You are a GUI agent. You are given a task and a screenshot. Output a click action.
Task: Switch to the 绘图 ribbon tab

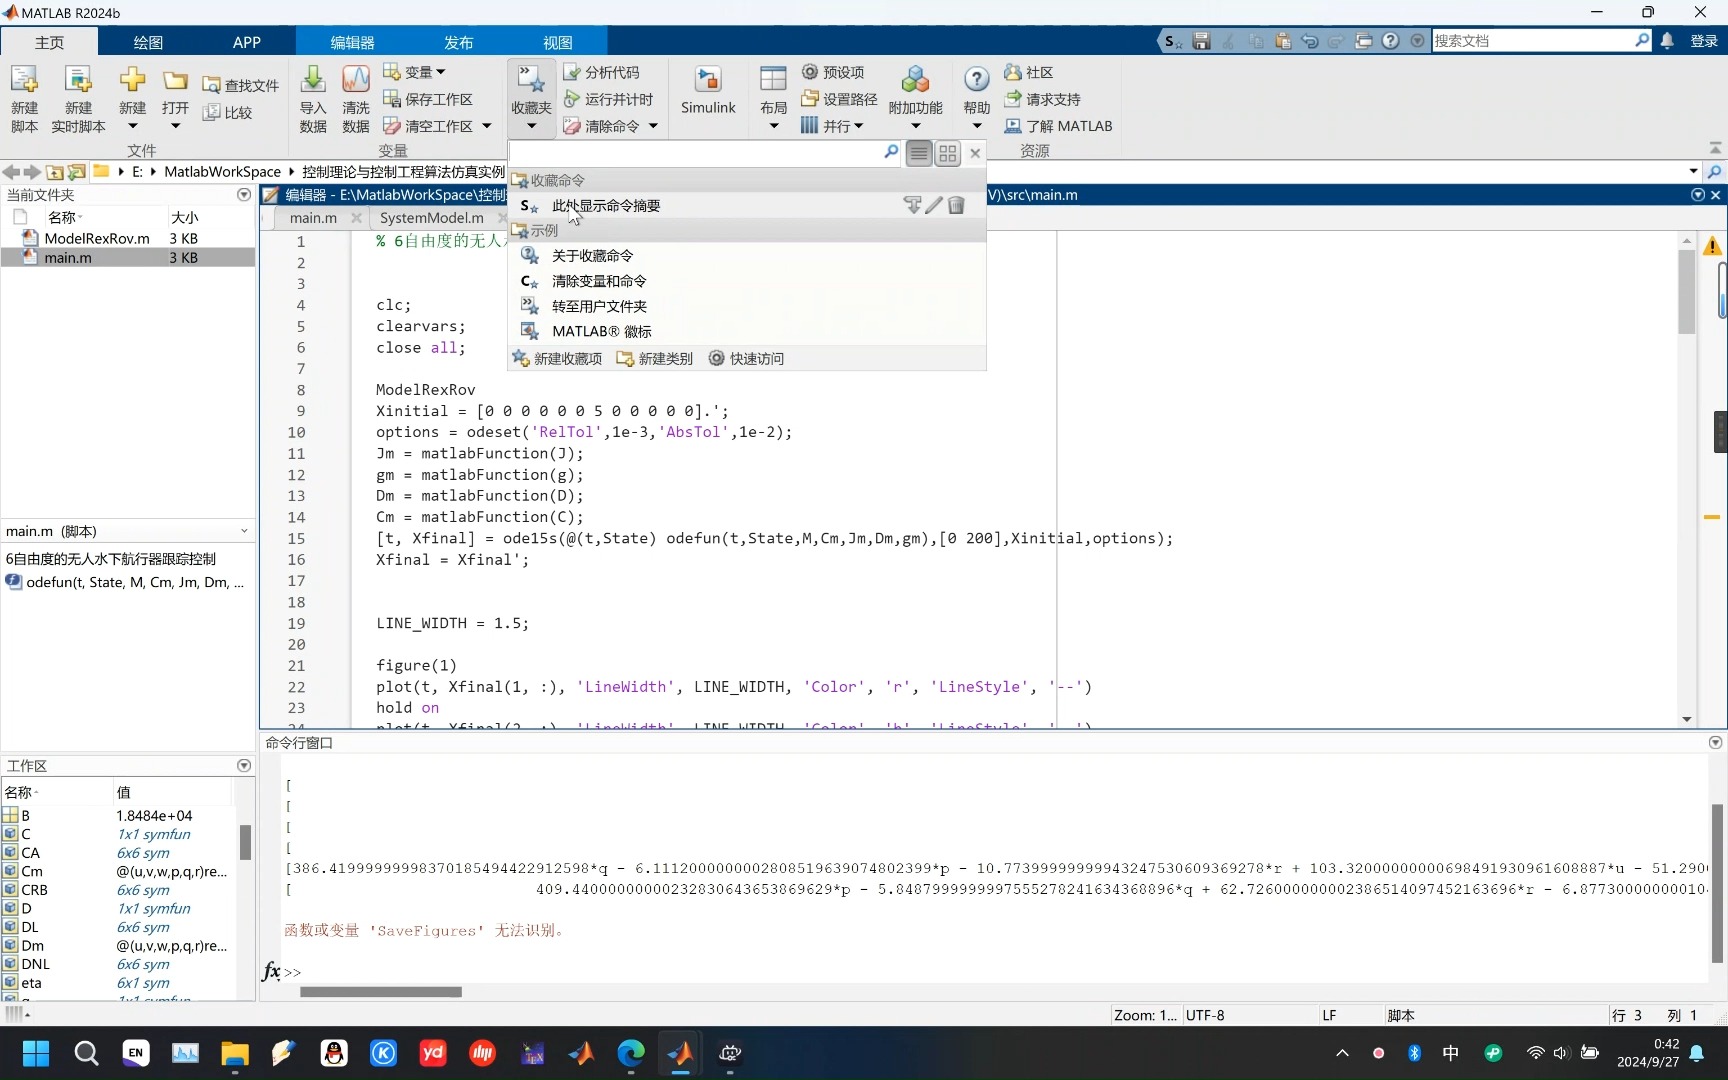148,42
